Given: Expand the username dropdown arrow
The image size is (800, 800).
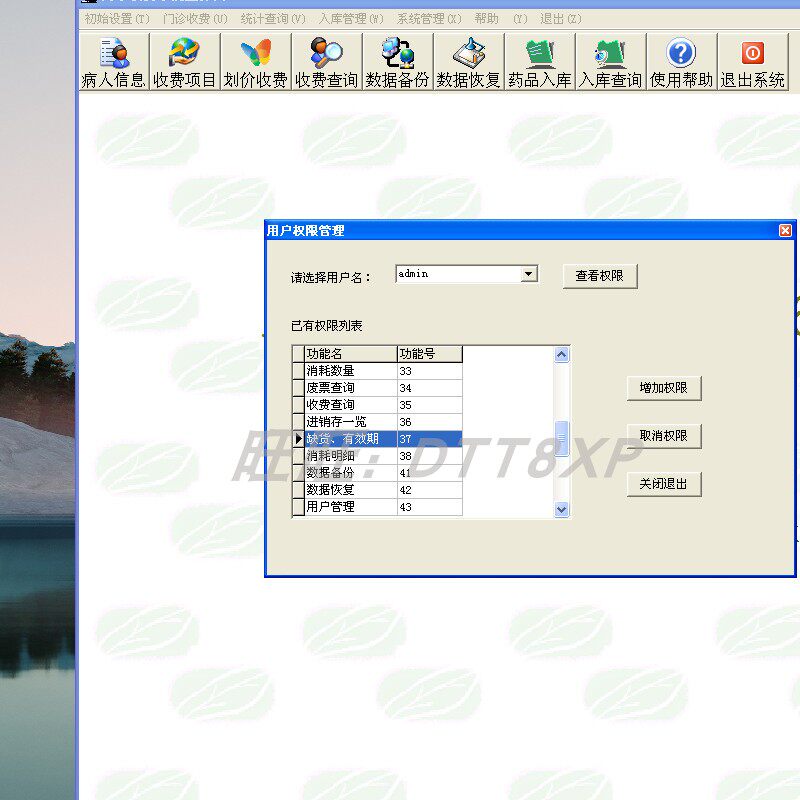Looking at the screenshot, I should [x=529, y=274].
